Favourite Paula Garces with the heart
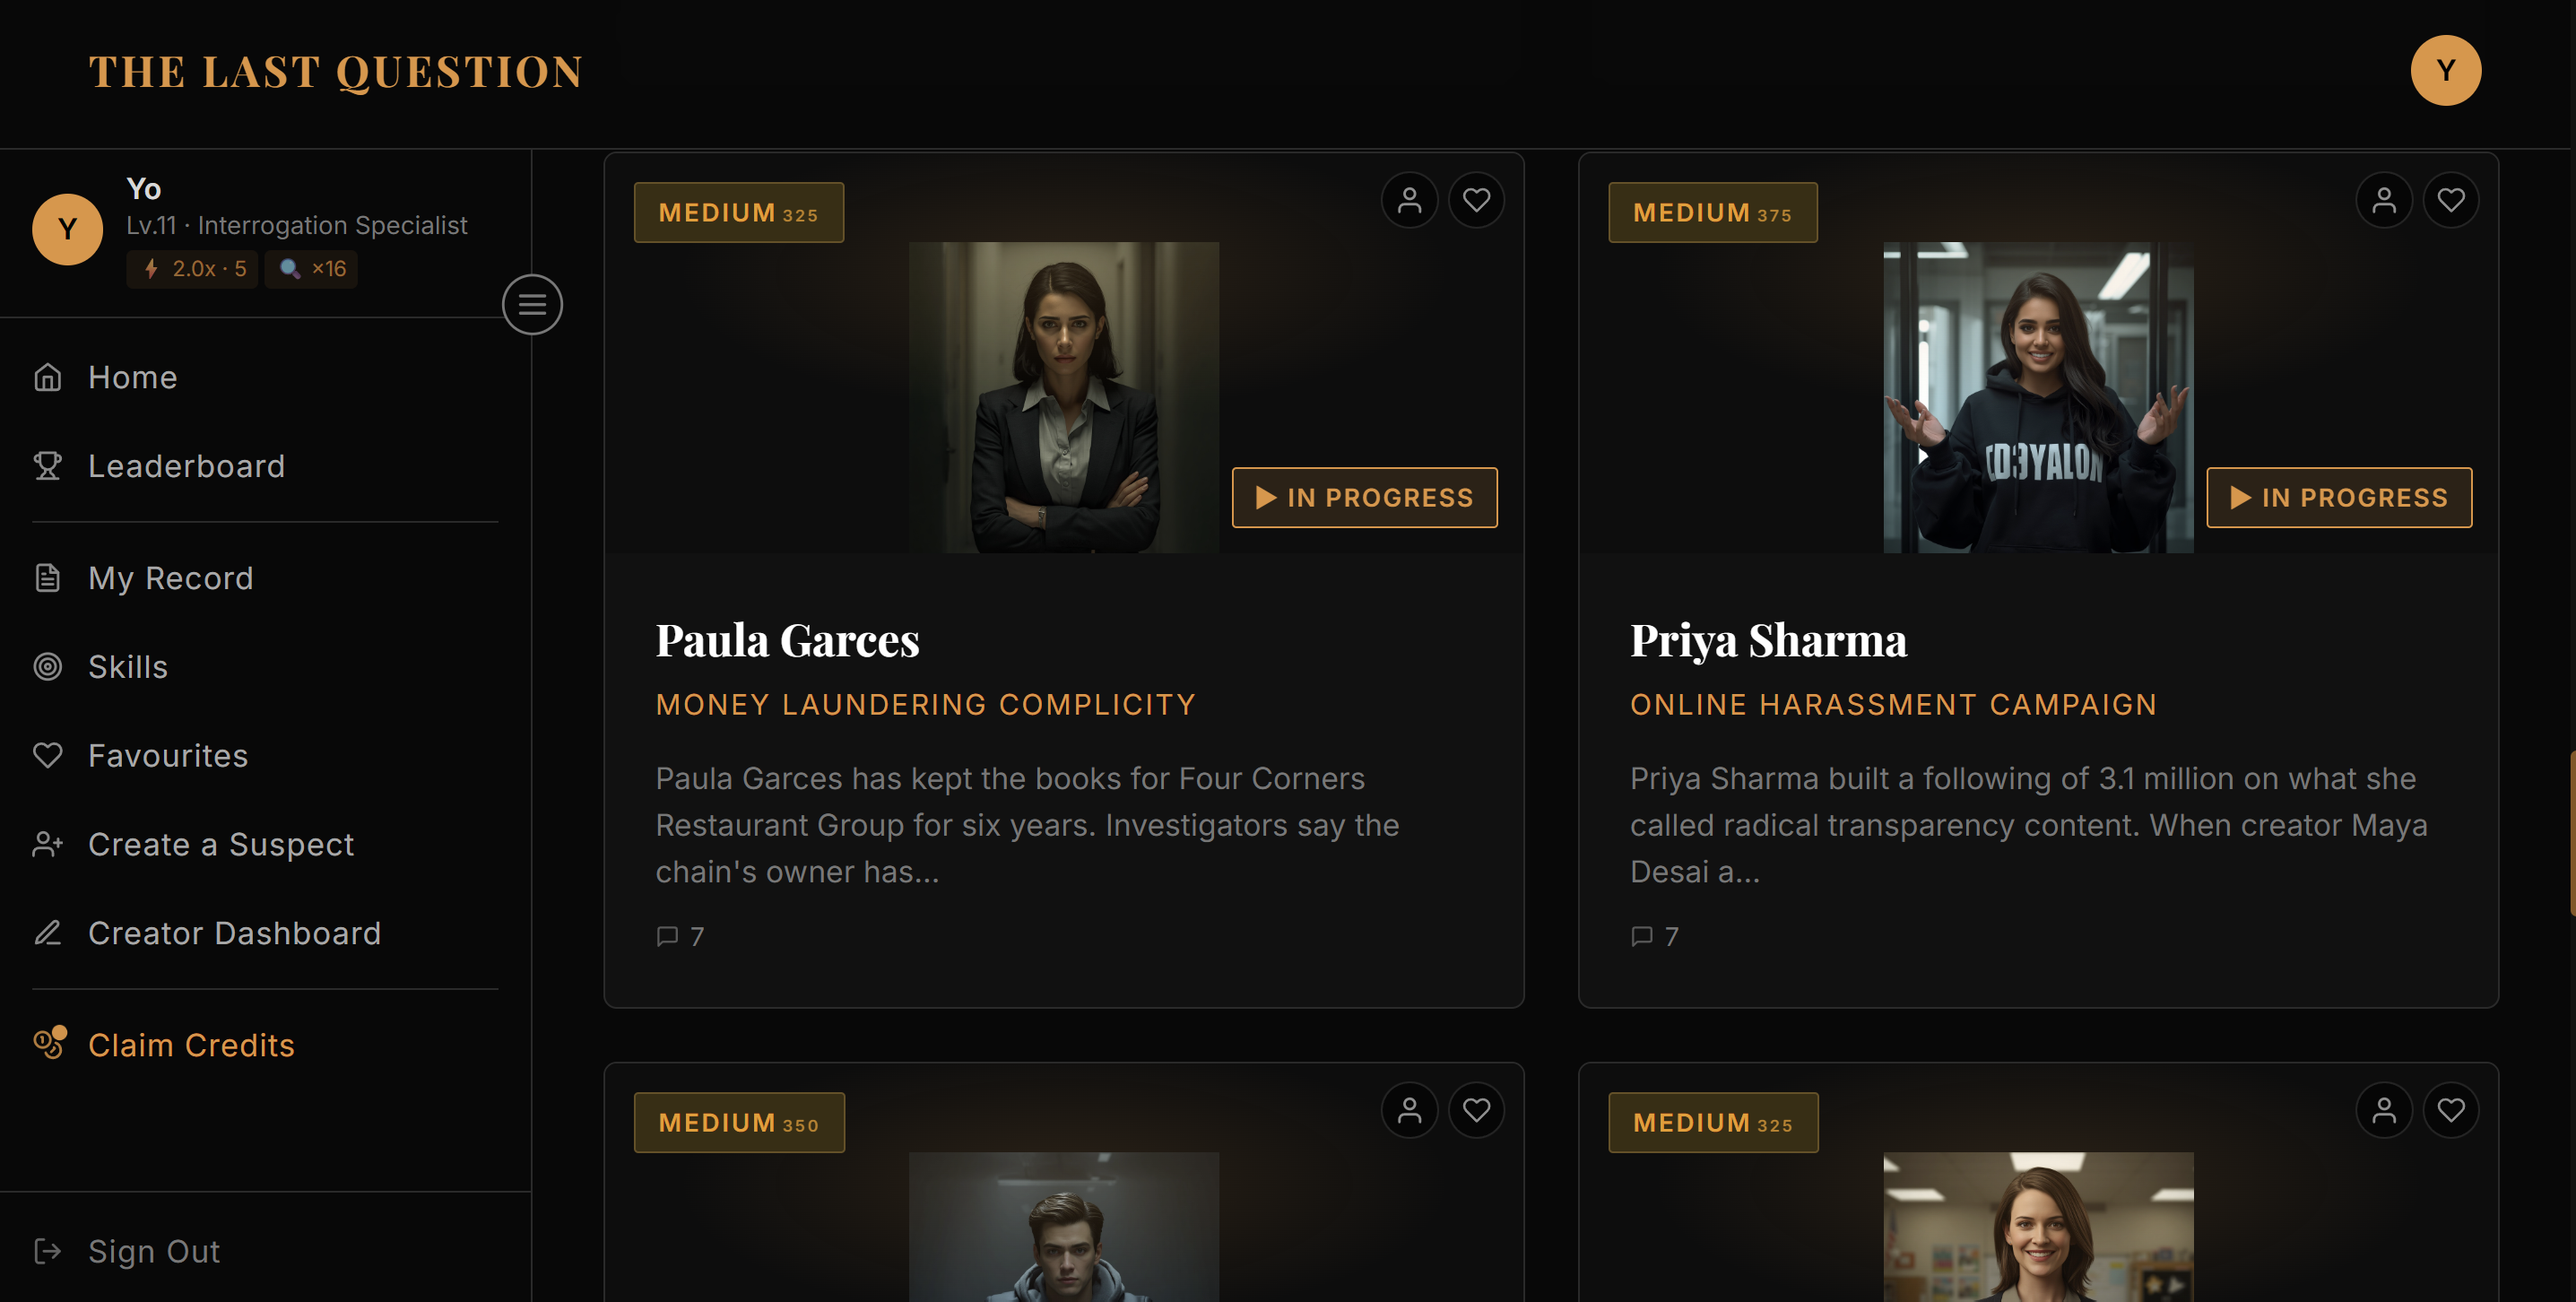This screenshot has height=1302, width=2576. pos(1476,200)
